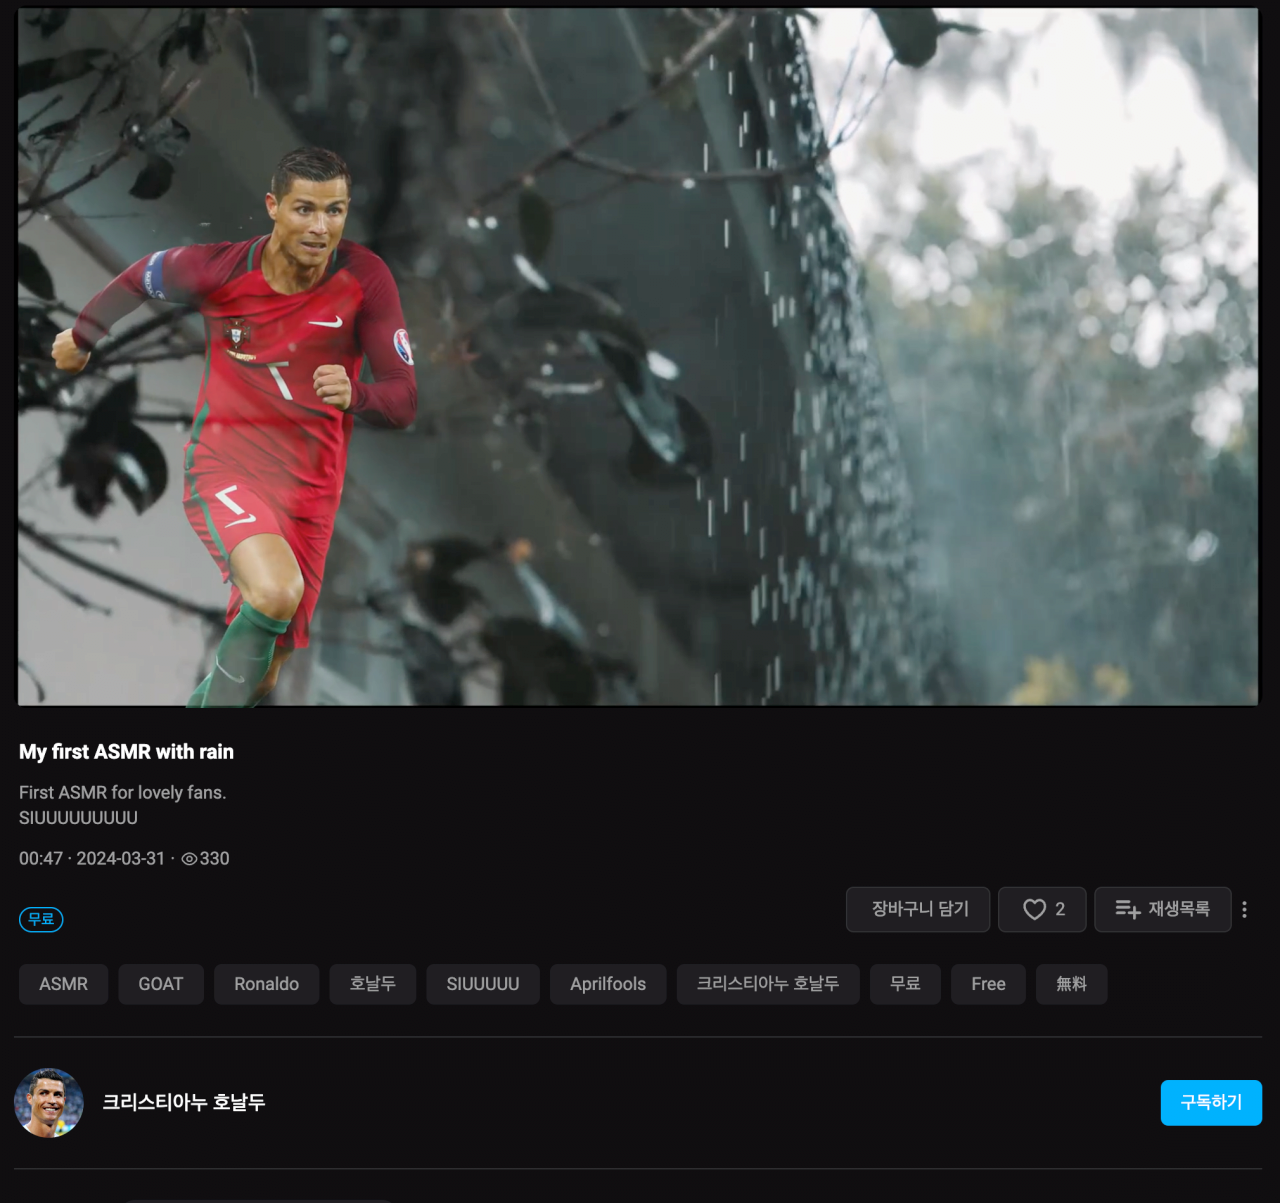
Task: Click the 재생목록 playlist label
Action: [1179, 909]
